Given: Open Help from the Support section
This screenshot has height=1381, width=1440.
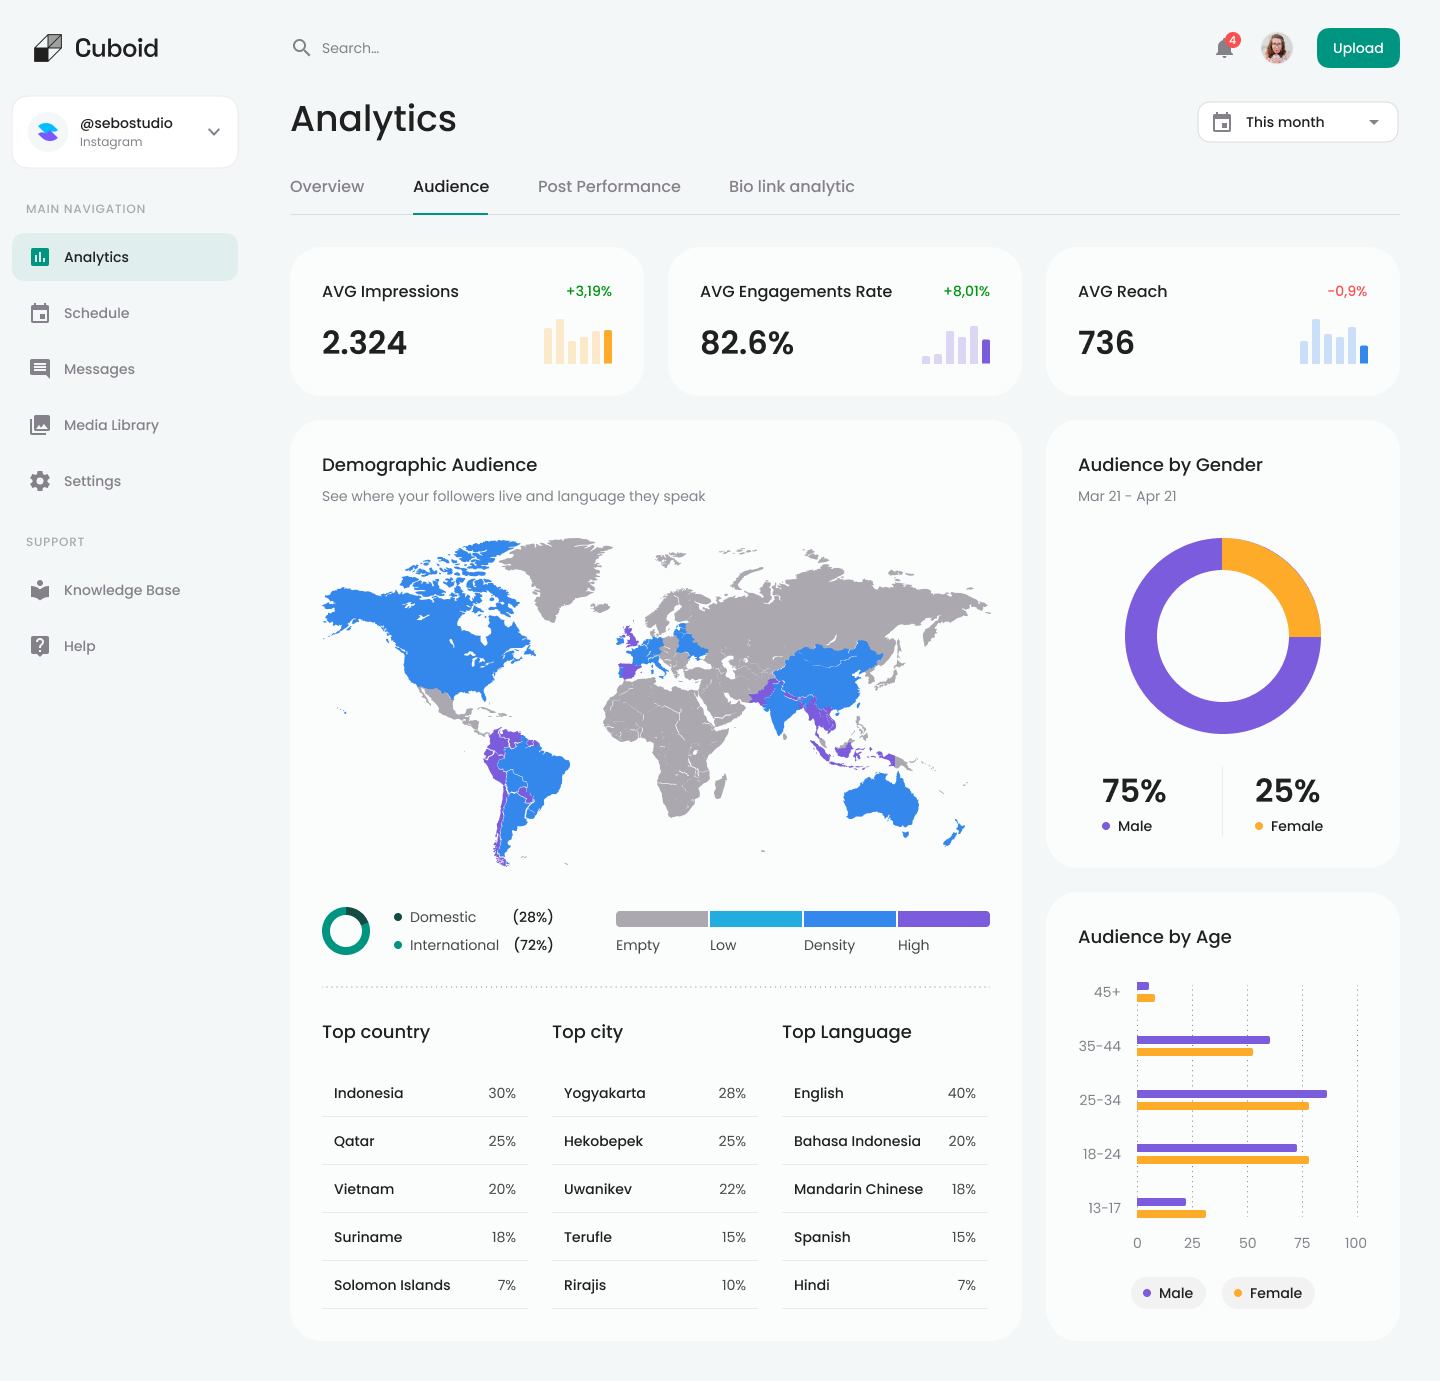Looking at the screenshot, I should pyautogui.click(x=79, y=645).
